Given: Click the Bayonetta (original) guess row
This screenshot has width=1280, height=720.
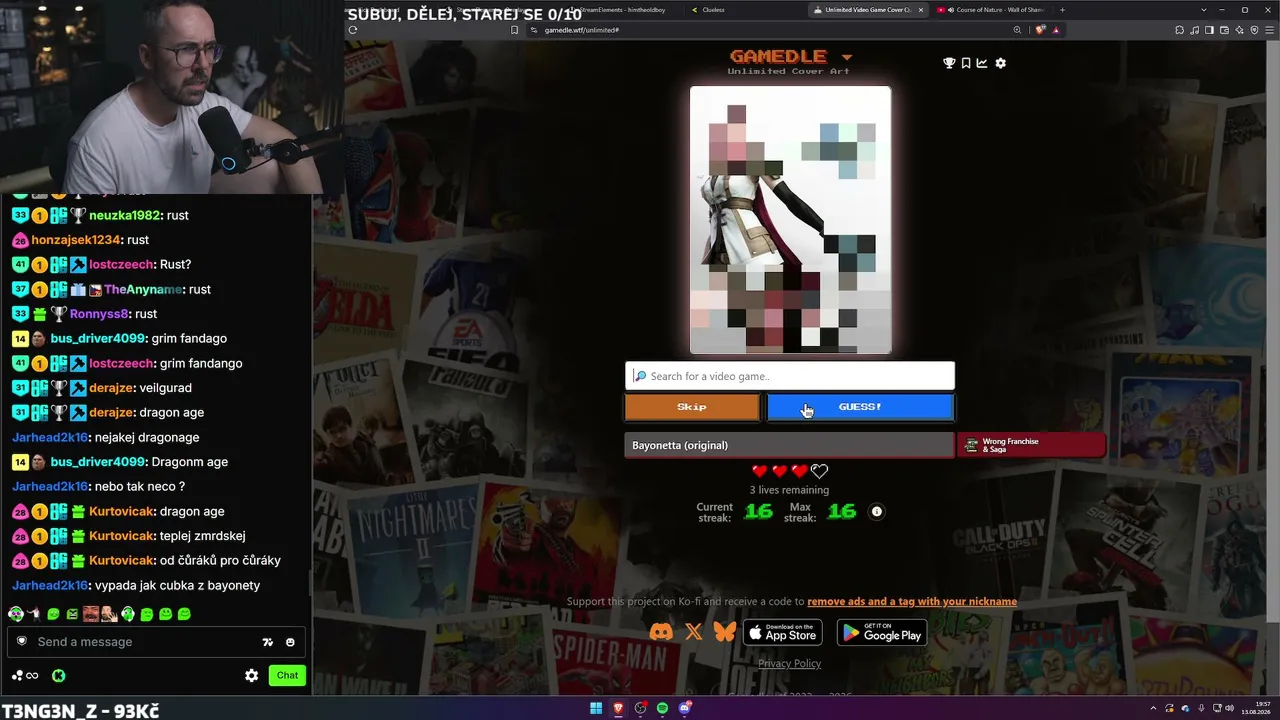Looking at the screenshot, I should 790,445.
